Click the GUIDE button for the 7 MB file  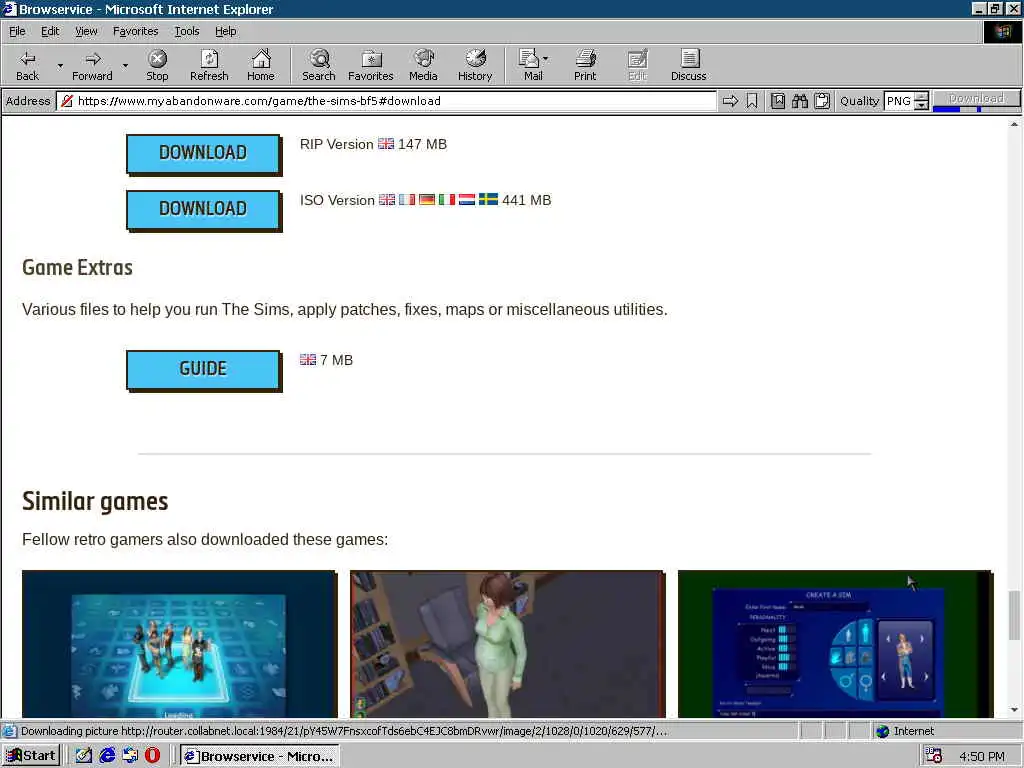[x=203, y=369]
